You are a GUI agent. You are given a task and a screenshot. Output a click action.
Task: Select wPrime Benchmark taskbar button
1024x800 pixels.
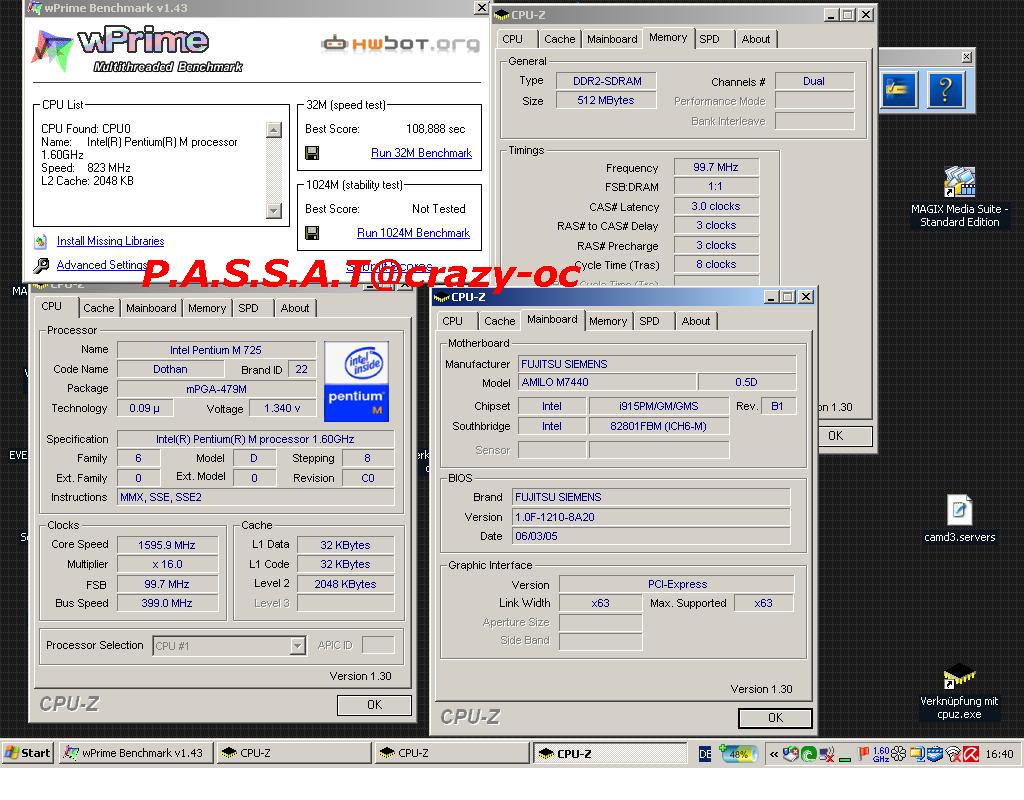[x=136, y=753]
